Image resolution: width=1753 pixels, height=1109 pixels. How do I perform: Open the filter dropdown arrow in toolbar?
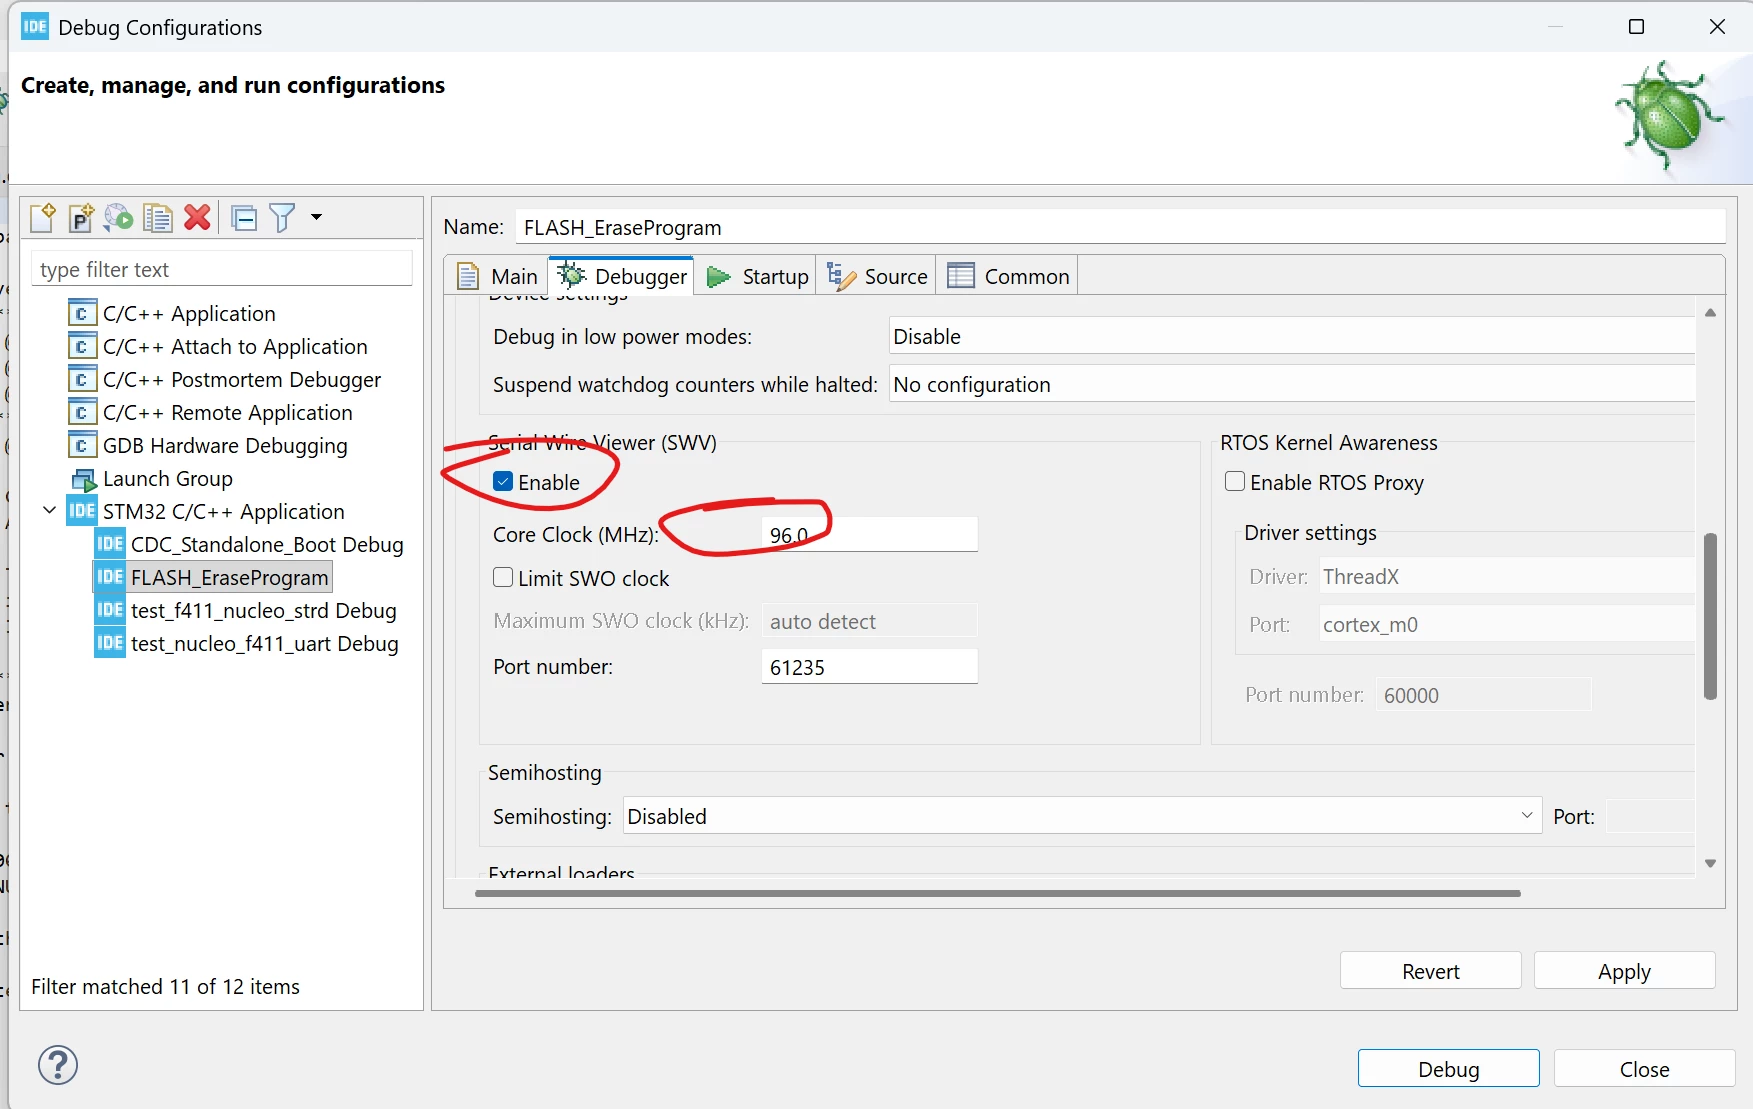click(316, 217)
